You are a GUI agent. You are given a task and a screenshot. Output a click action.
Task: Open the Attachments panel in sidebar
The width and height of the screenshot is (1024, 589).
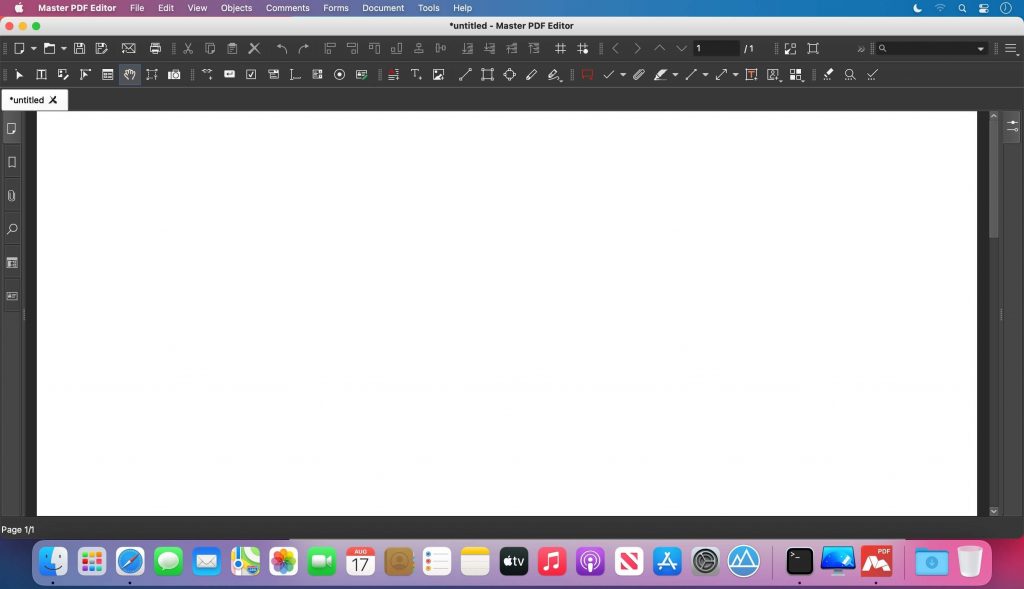12,196
